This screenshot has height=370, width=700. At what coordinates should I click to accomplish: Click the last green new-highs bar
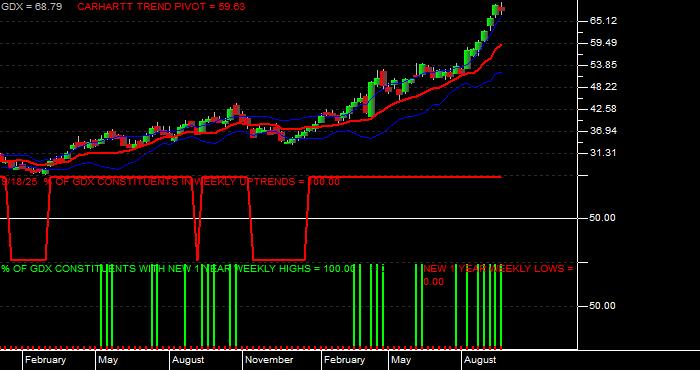click(x=501, y=306)
